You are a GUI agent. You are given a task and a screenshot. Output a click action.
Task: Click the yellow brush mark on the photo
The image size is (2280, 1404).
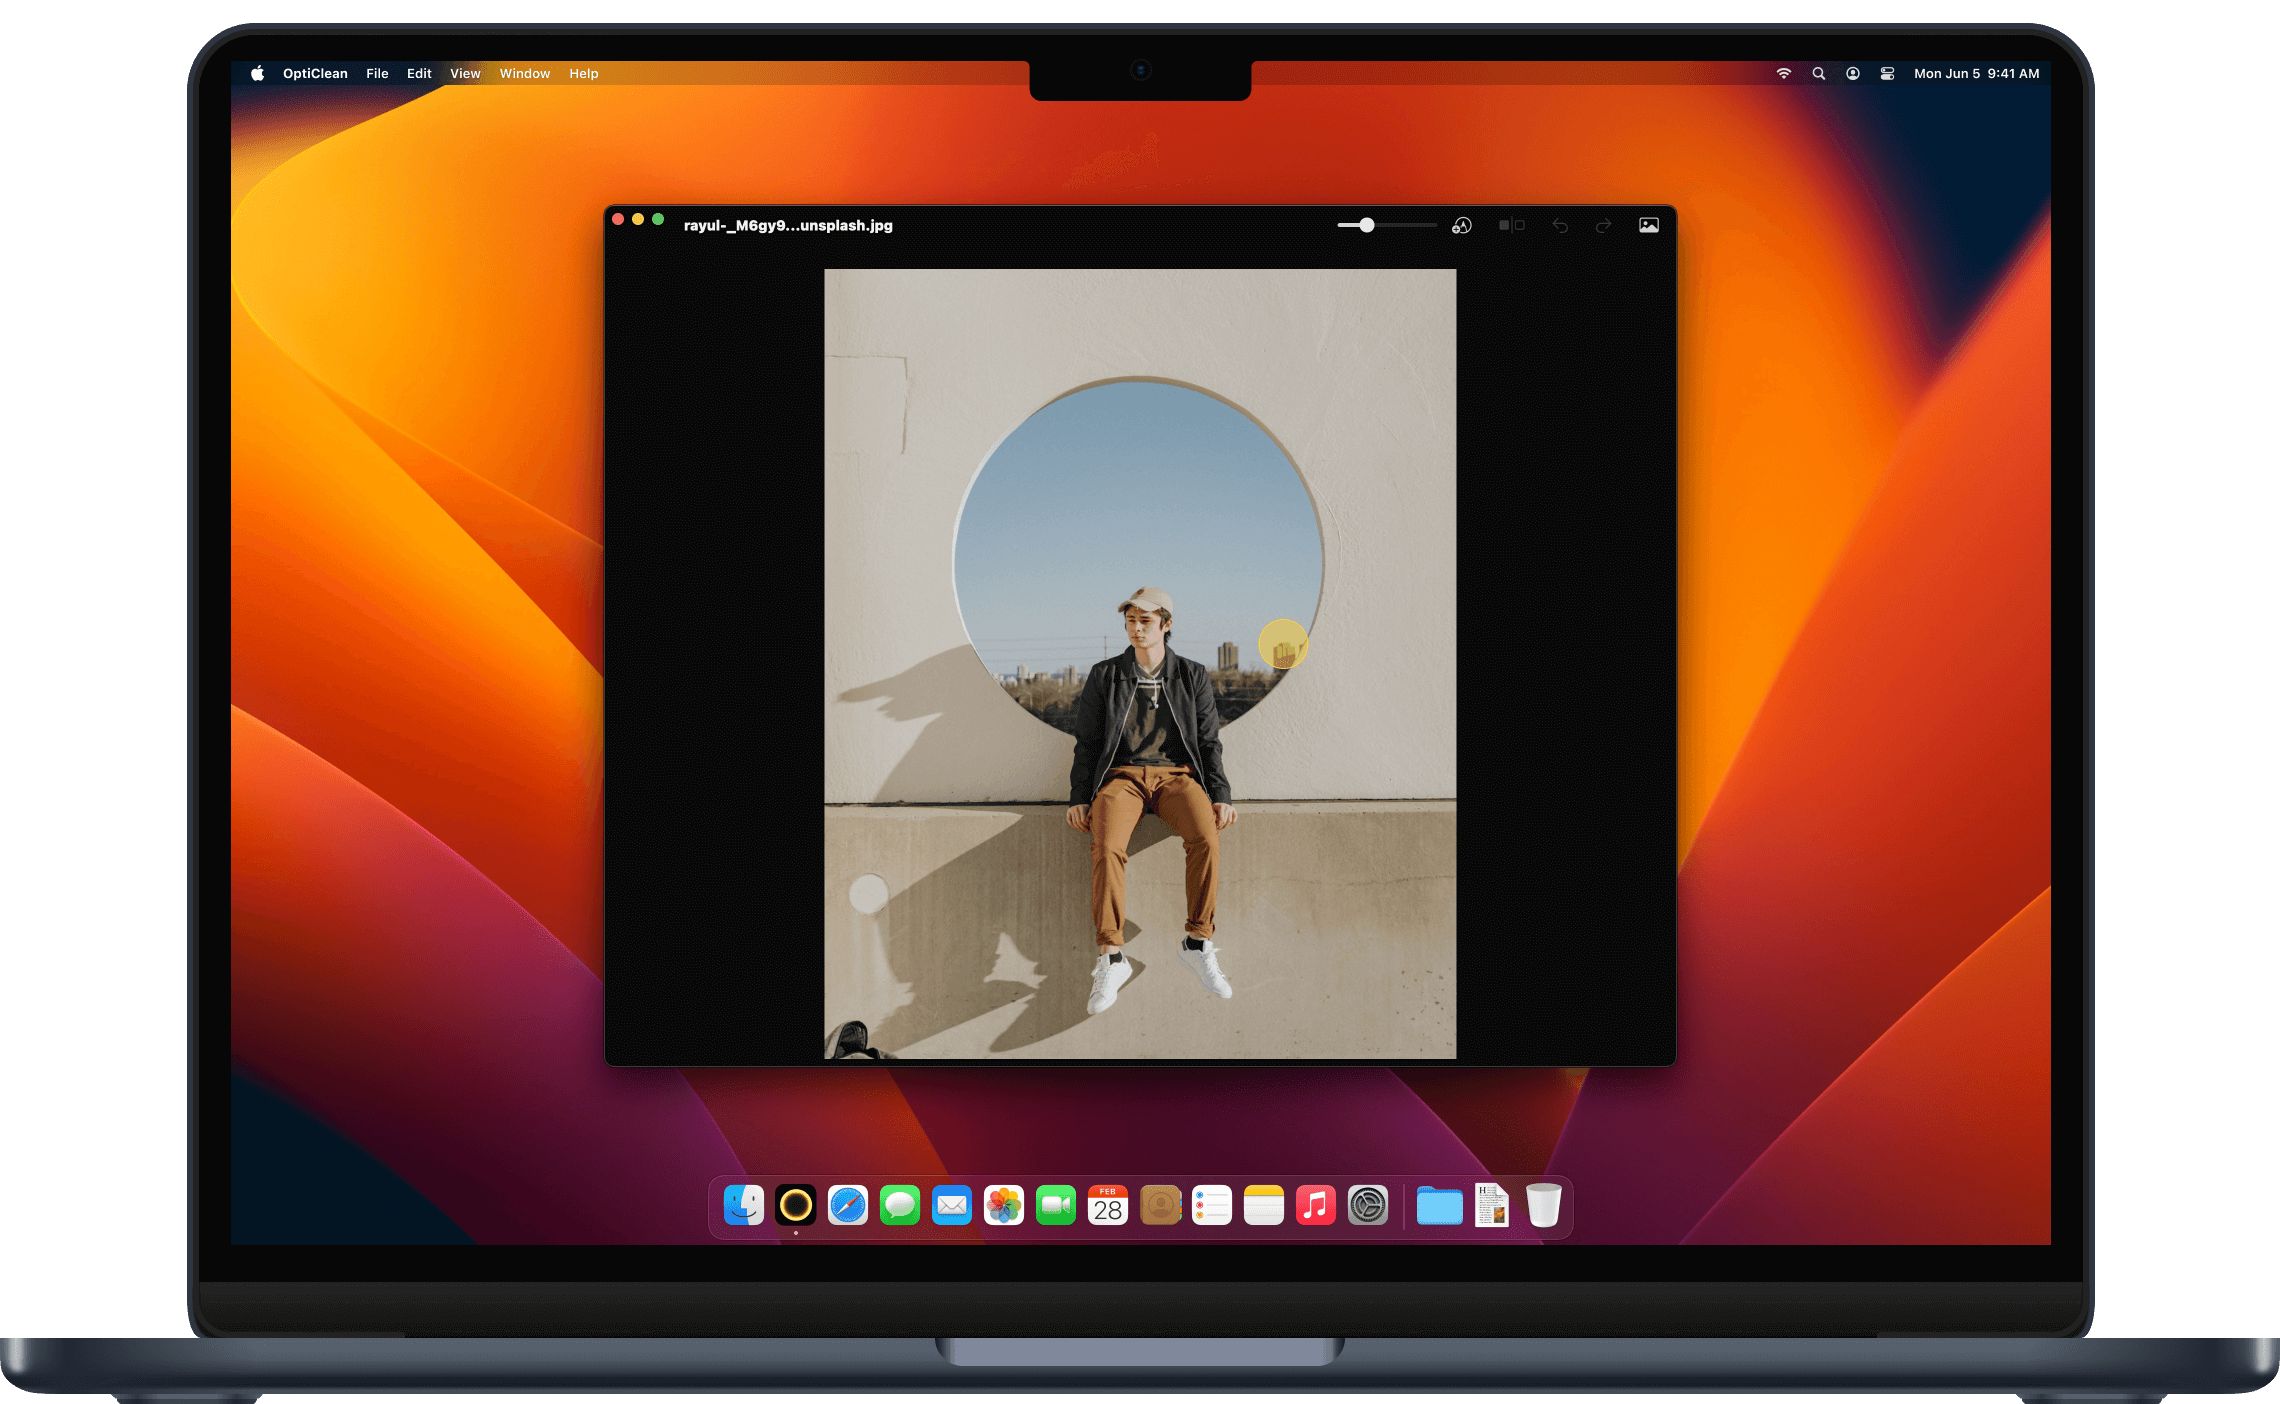pyautogui.click(x=1283, y=645)
